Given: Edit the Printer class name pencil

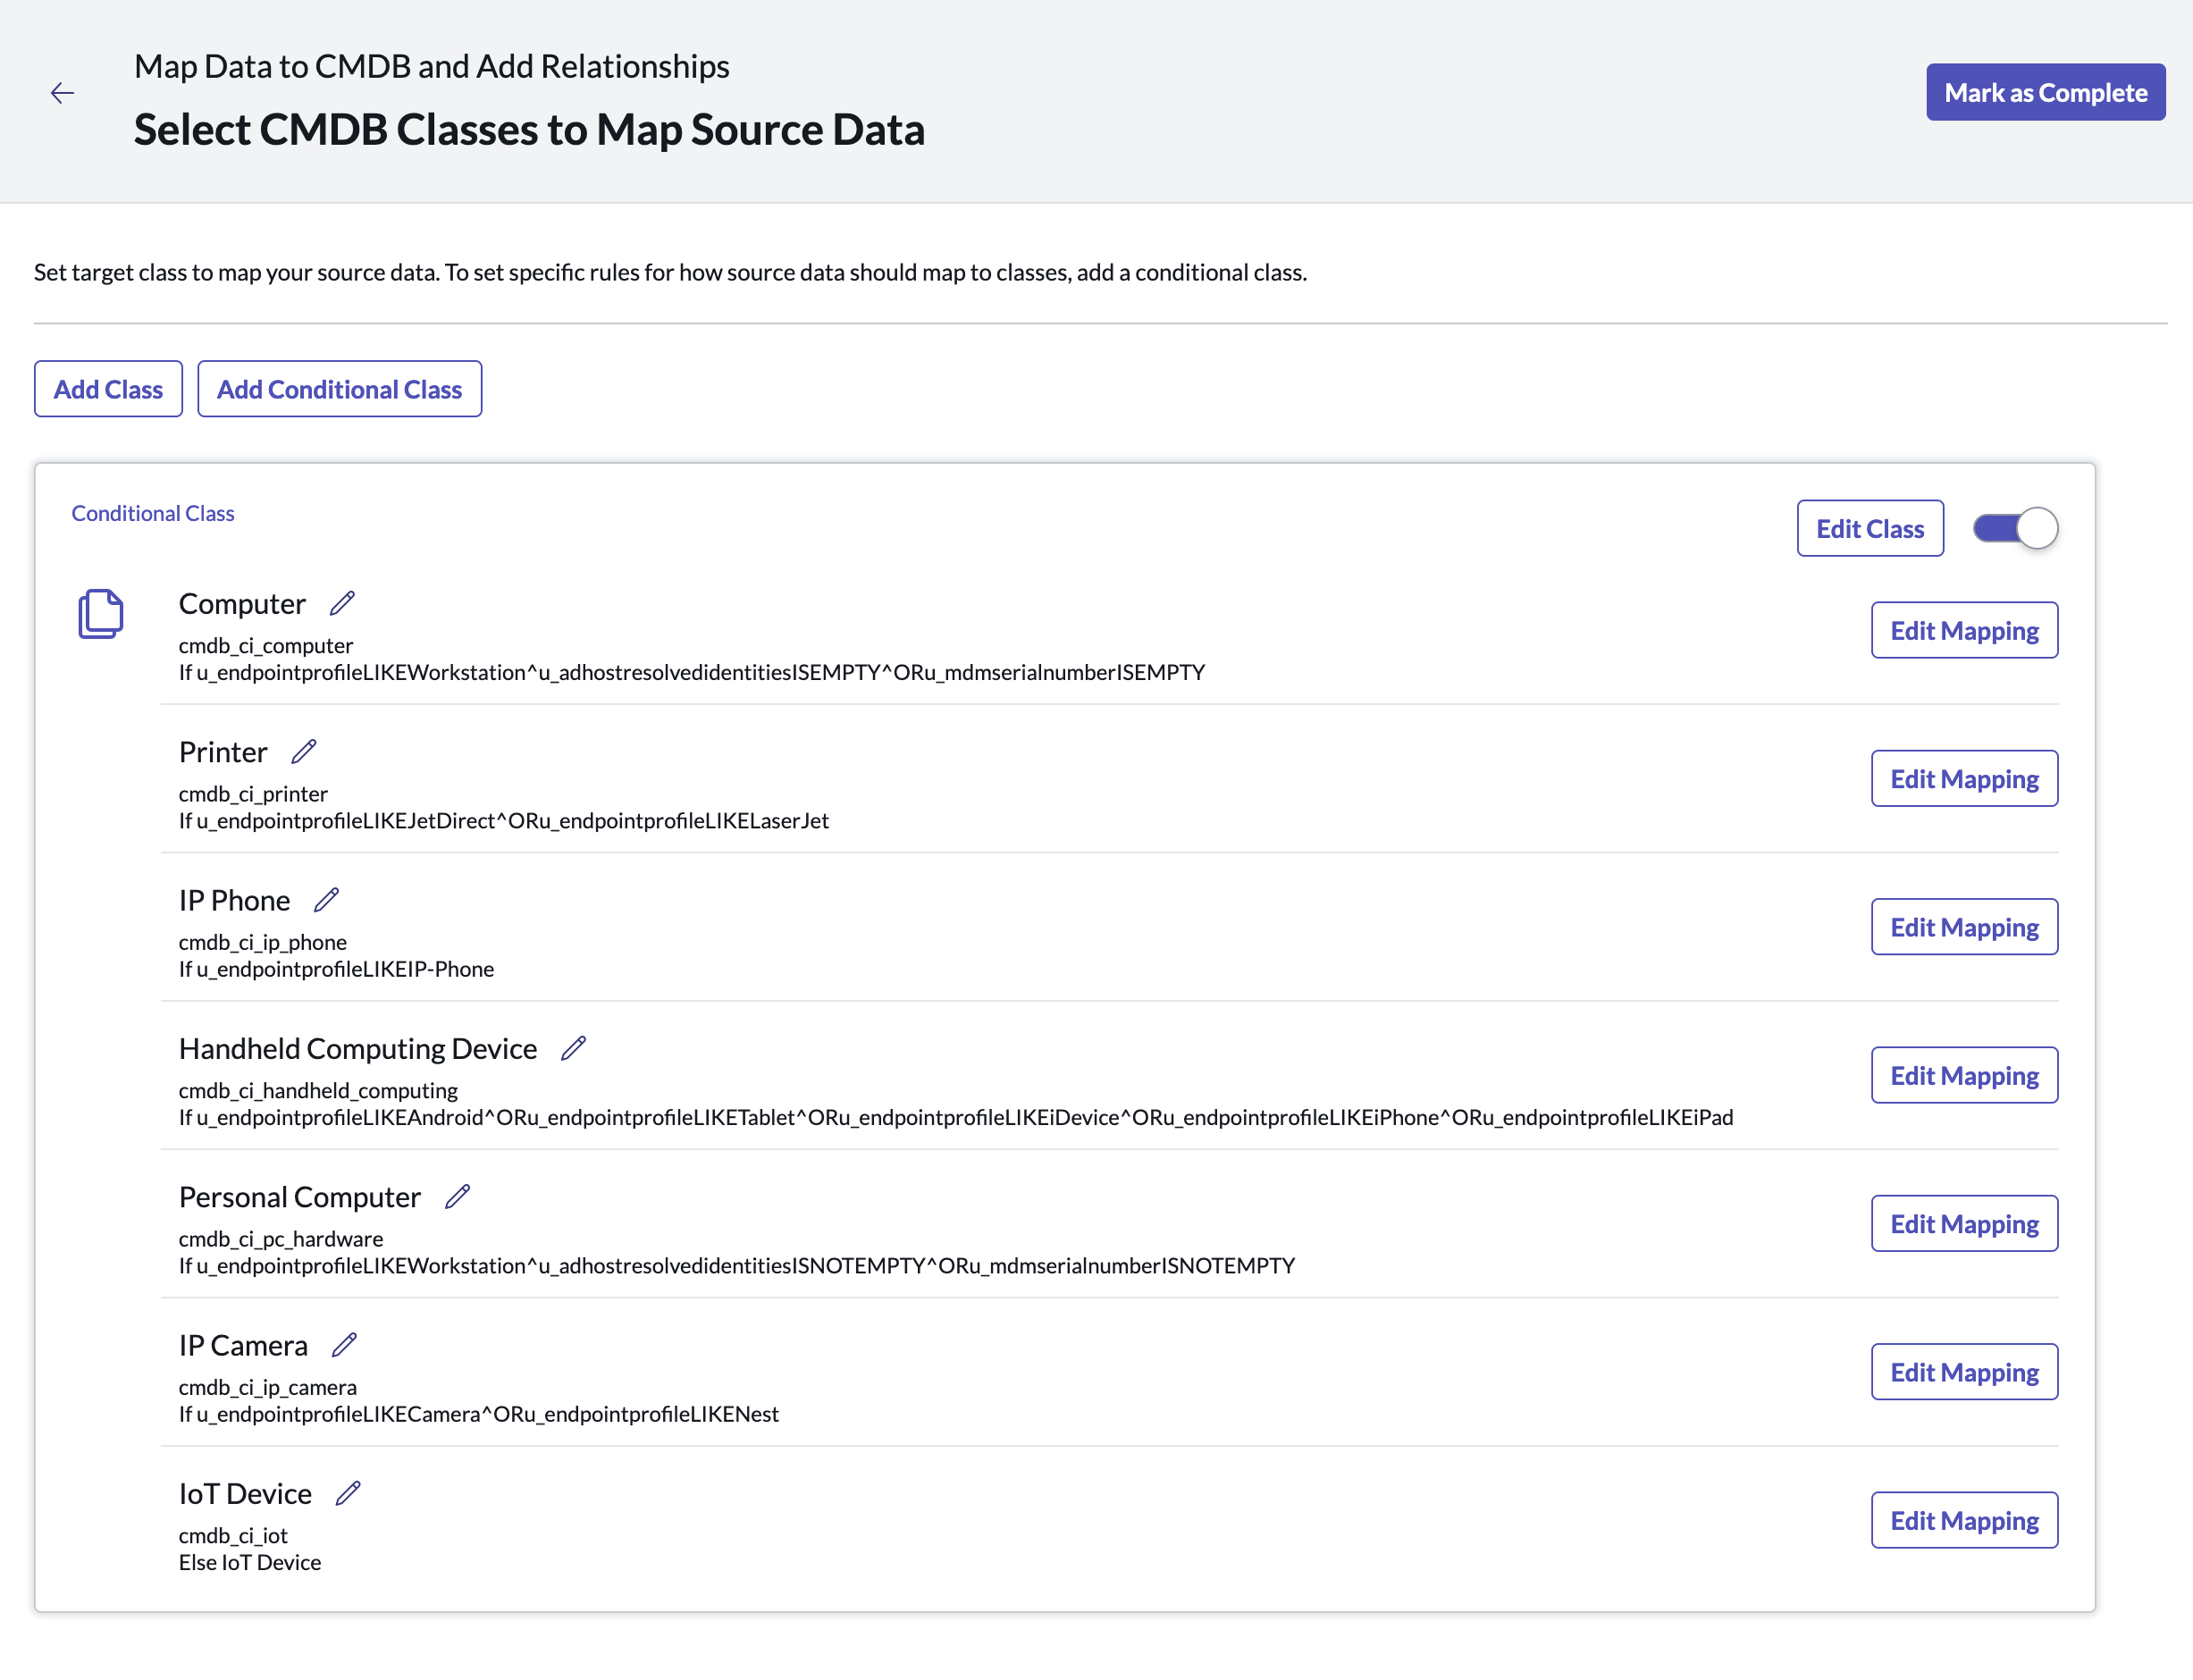Looking at the screenshot, I should coord(304,751).
